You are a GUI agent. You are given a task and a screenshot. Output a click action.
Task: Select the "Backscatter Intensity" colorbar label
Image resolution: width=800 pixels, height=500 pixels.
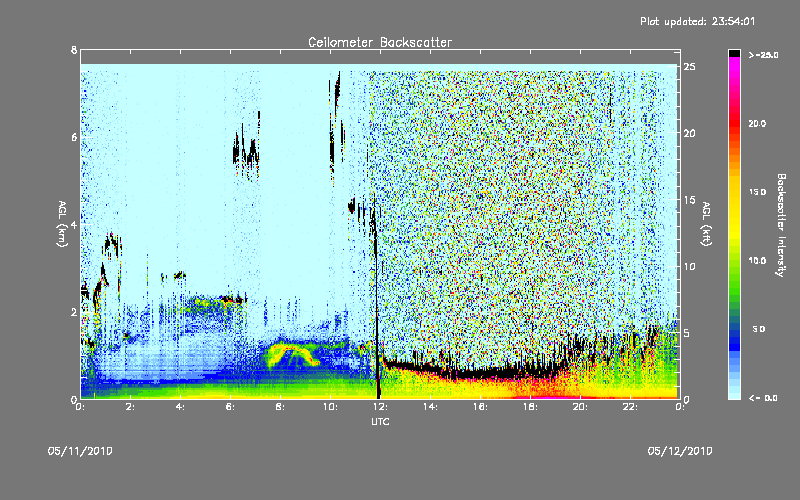click(x=781, y=225)
